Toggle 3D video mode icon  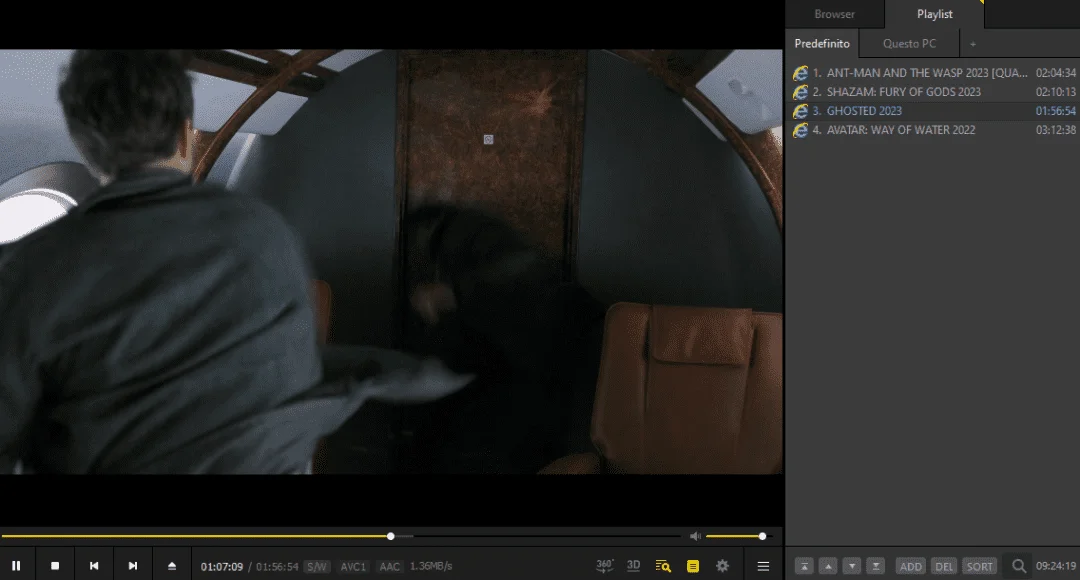[x=634, y=566]
